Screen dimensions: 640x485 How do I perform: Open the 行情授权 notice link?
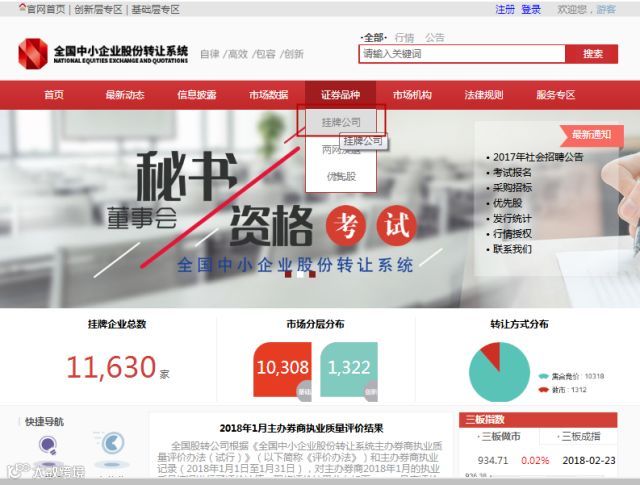tap(512, 234)
